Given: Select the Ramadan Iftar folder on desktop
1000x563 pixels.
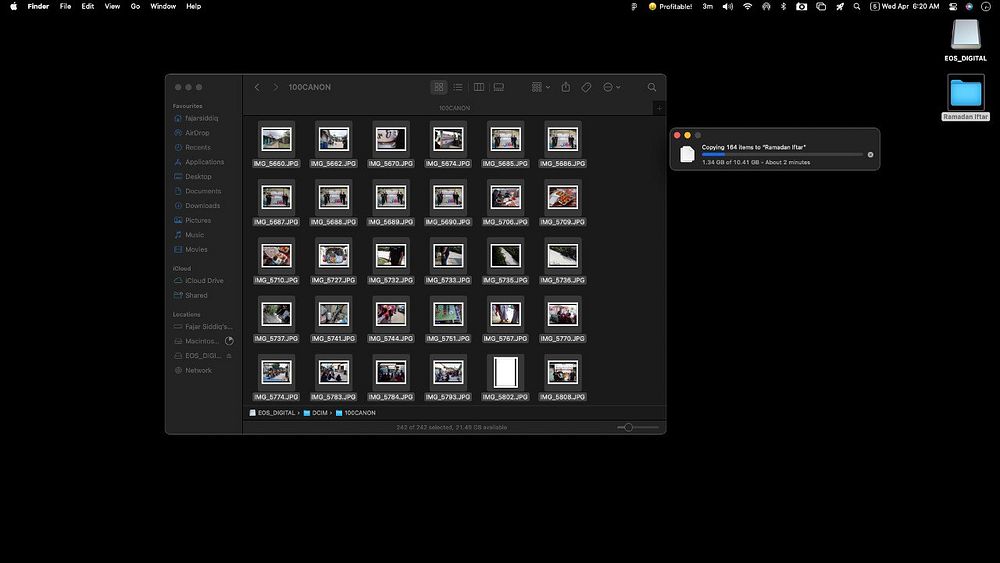Looking at the screenshot, I should (x=966, y=98).
